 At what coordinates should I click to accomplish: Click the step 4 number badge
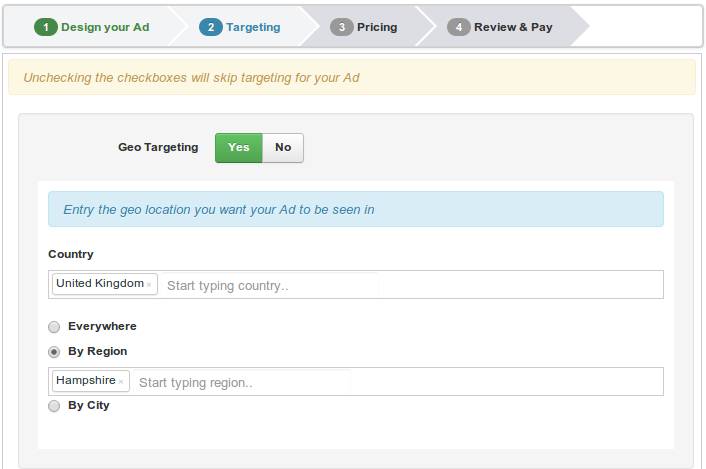click(x=459, y=27)
